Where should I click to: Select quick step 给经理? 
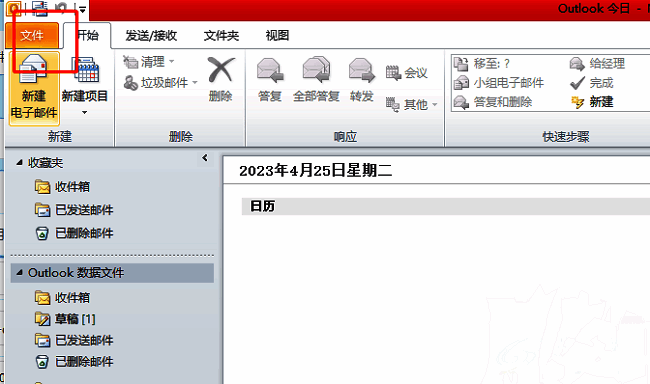[597, 63]
